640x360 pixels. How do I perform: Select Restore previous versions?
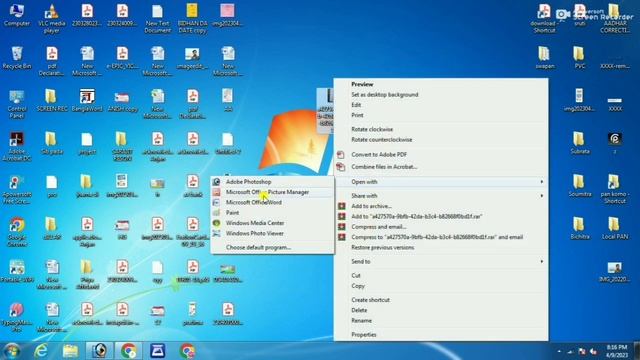click(x=382, y=247)
